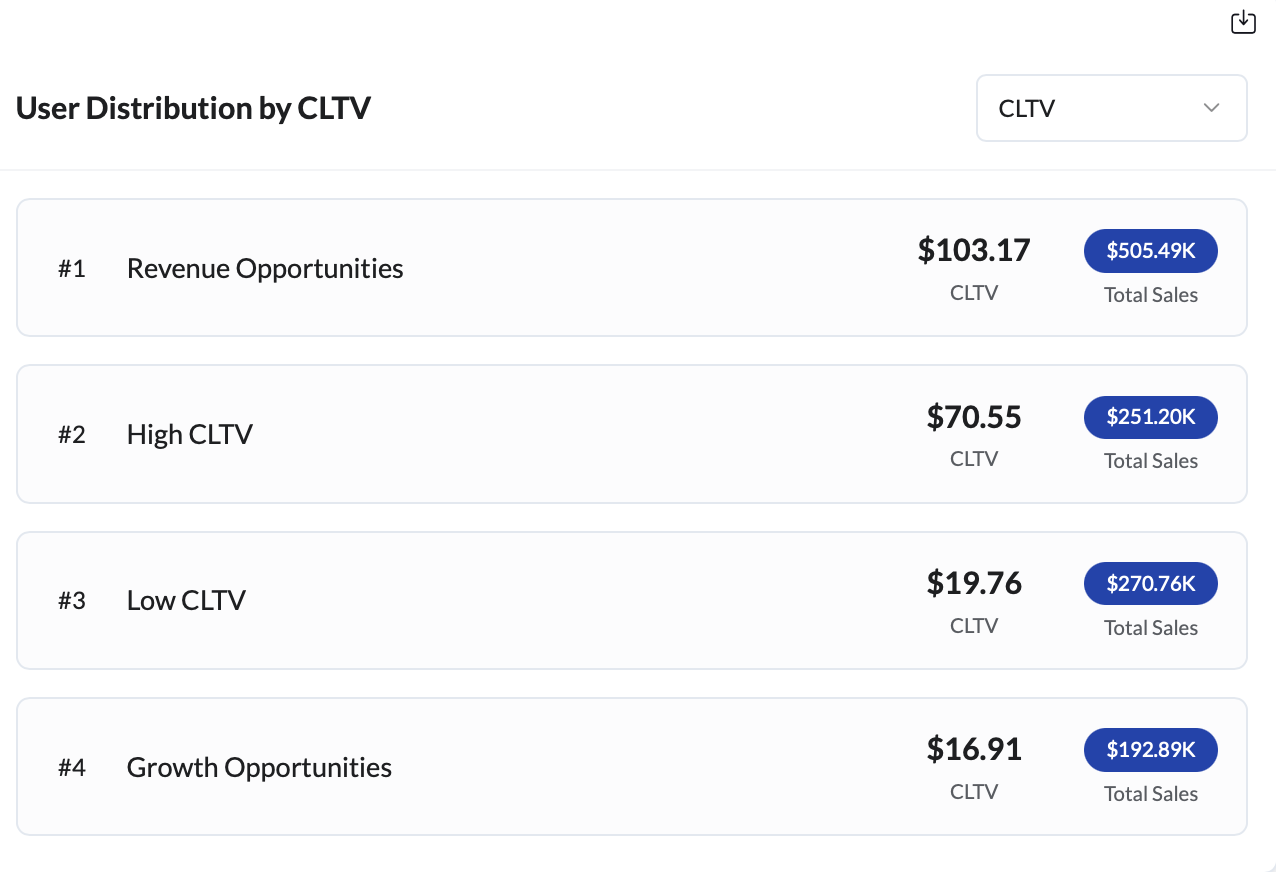The height and width of the screenshot is (872, 1276).
Task: Click the $192.89K Total Sales badge
Action: [1151, 750]
